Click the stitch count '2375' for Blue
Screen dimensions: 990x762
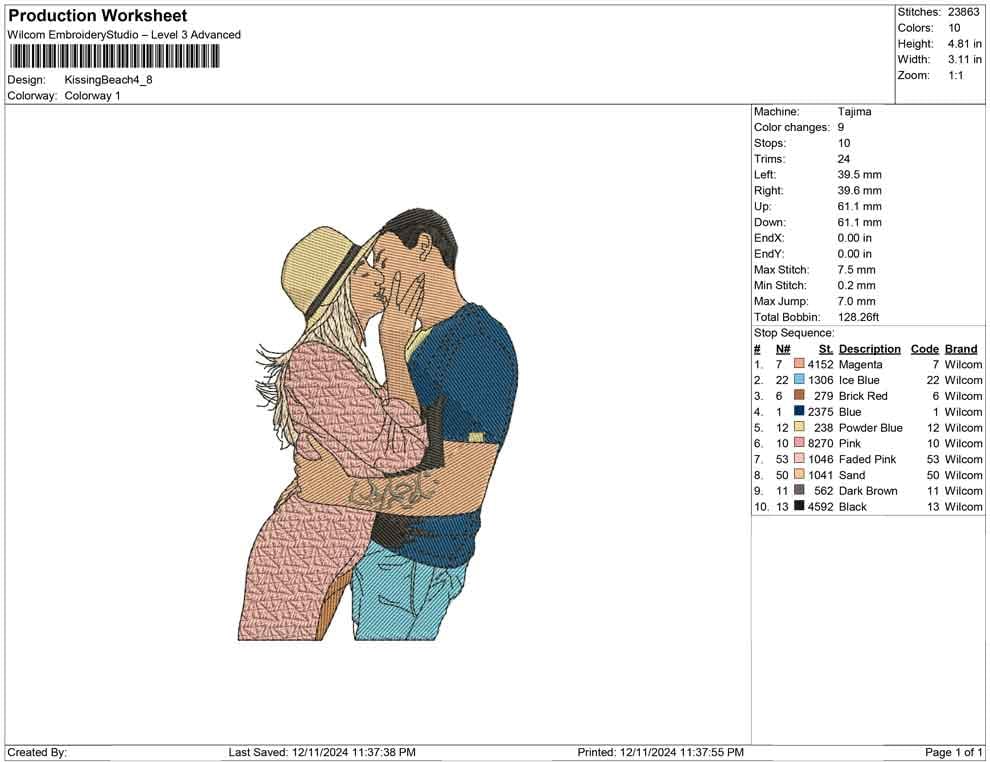(x=820, y=412)
